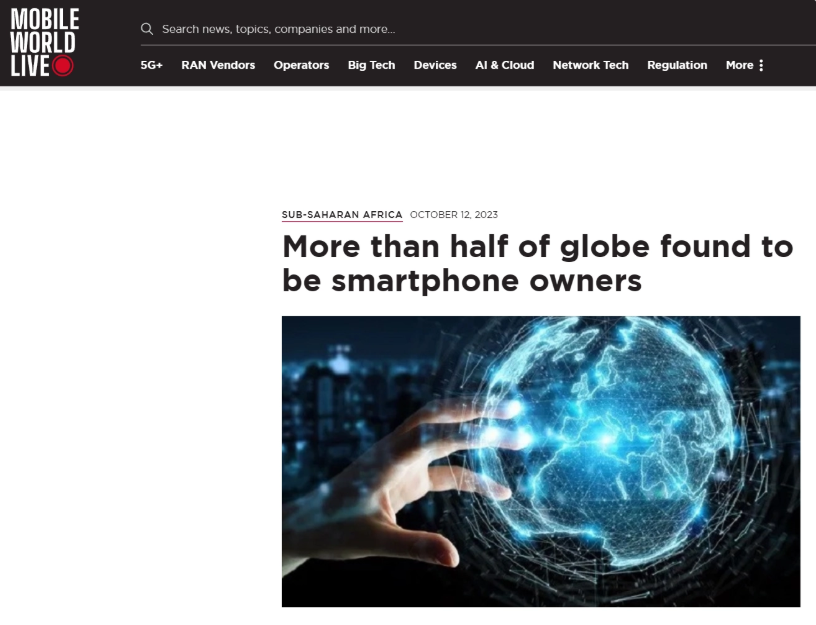Screen dimensions: 816x625
Task: Go to Network Tech section
Action: coord(591,65)
